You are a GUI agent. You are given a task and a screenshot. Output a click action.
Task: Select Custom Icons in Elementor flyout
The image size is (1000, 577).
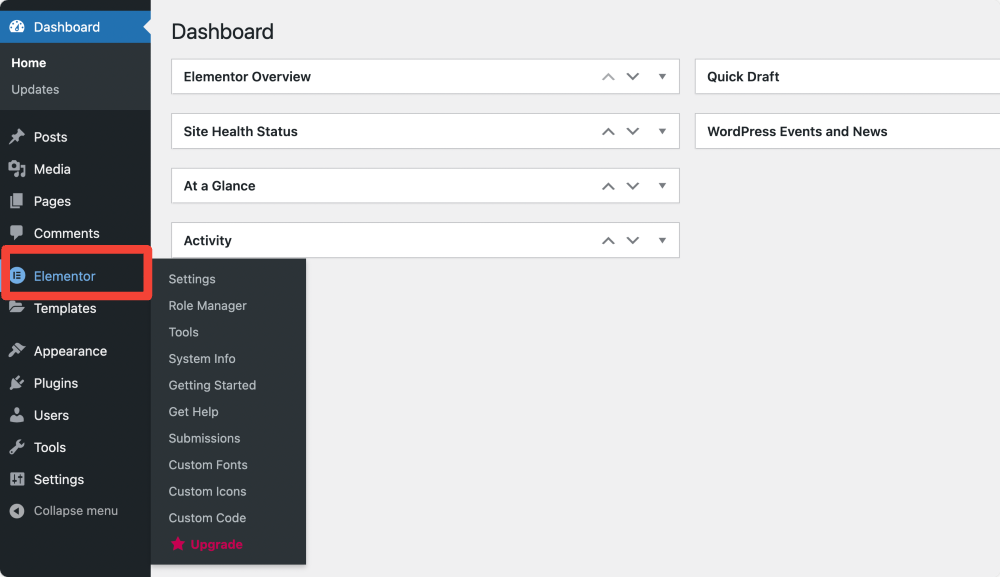tap(207, 492)
